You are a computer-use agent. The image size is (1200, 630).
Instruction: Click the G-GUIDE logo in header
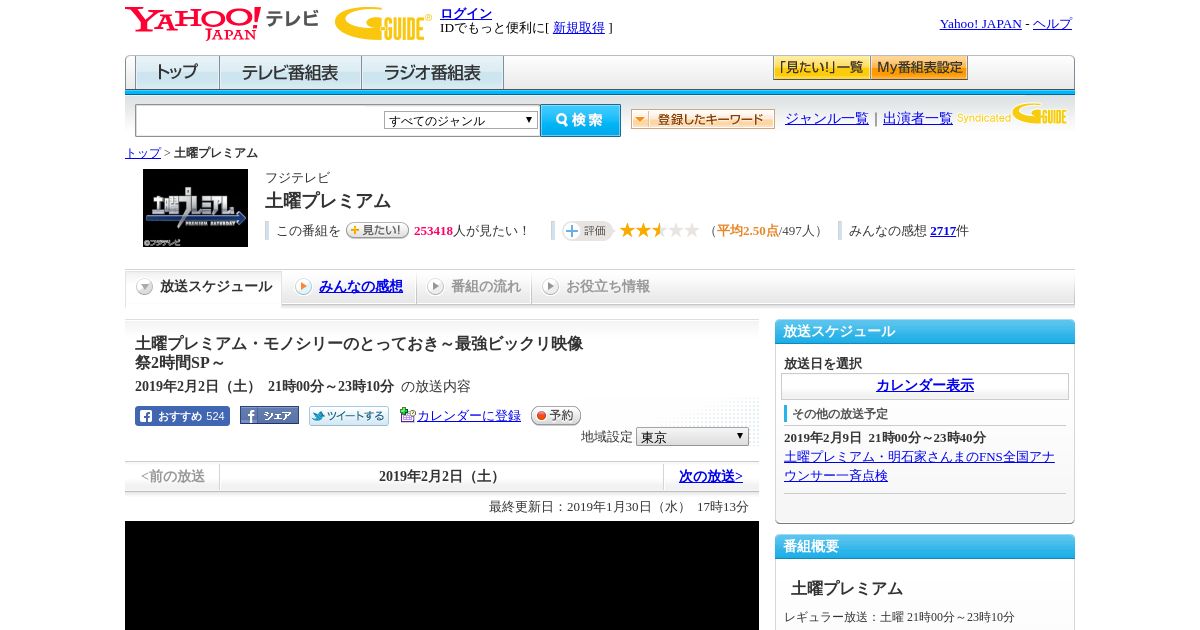(x=383, y=23)
